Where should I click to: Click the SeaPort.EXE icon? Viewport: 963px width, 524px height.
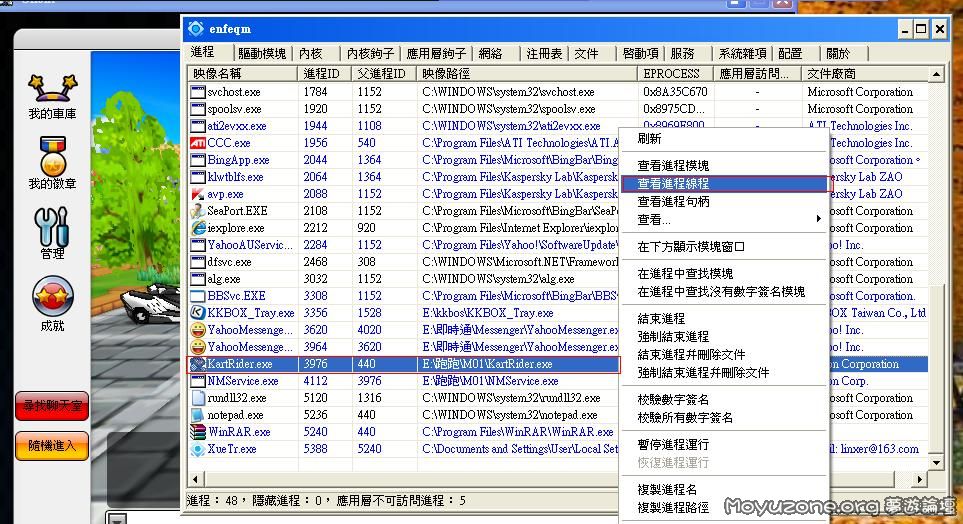pyautogui.click(x=198, y=211)
